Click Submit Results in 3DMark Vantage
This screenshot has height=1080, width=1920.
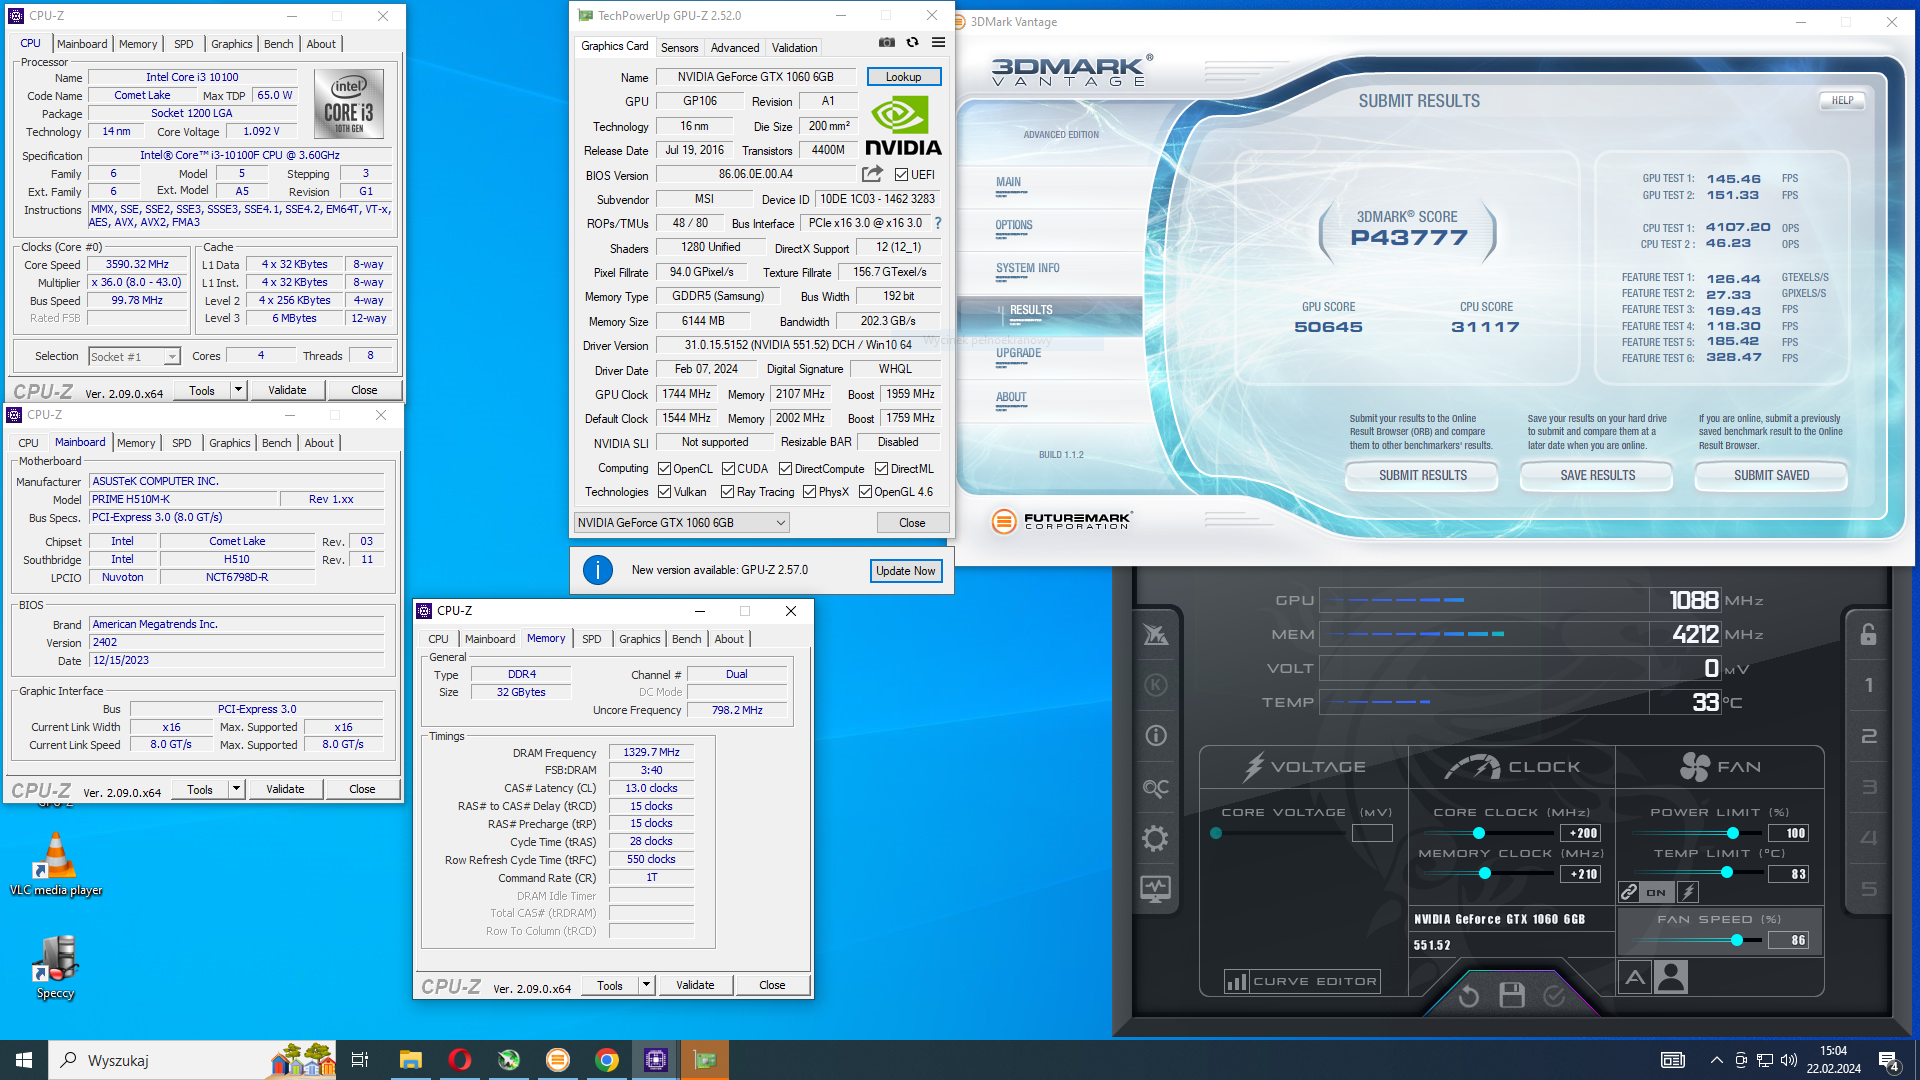point(1422,475)
